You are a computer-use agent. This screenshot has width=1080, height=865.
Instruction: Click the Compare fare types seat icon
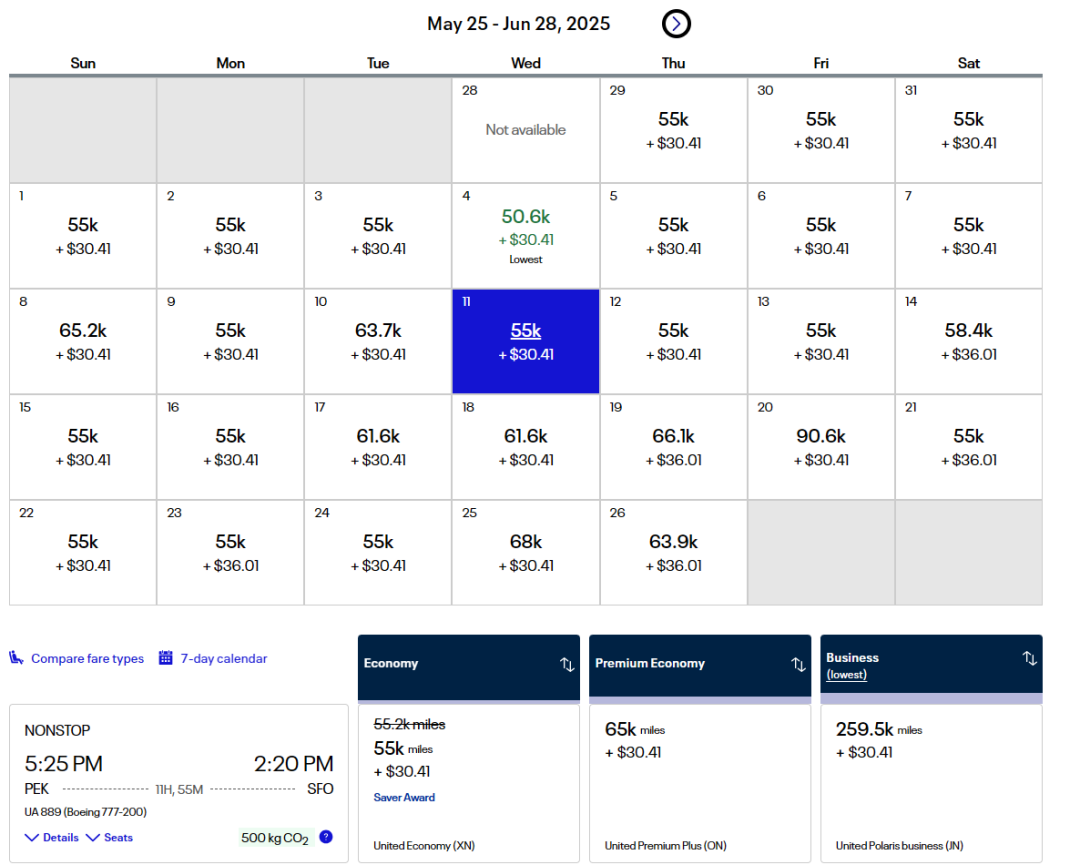click(16, 658)
